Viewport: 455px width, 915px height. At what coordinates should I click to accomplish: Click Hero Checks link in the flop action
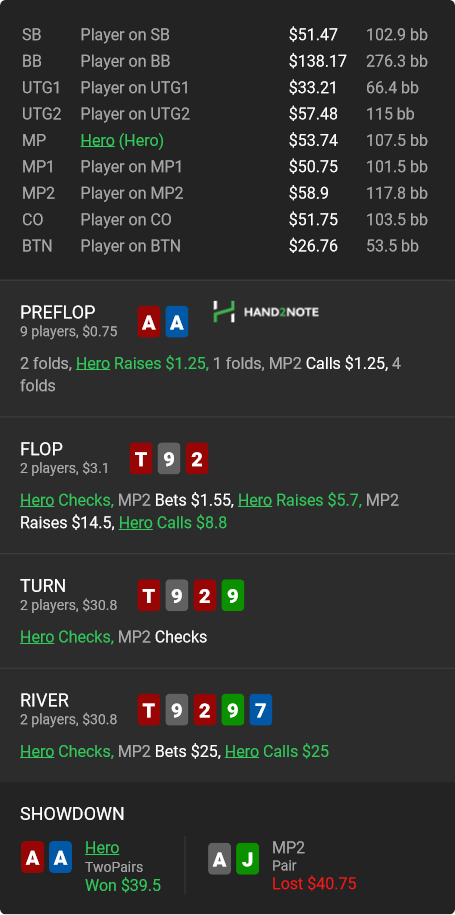(x=66, y=500)
